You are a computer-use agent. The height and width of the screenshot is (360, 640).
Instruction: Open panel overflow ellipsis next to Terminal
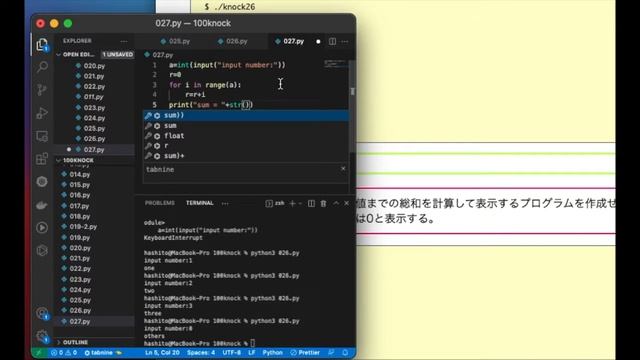[225, 203]
